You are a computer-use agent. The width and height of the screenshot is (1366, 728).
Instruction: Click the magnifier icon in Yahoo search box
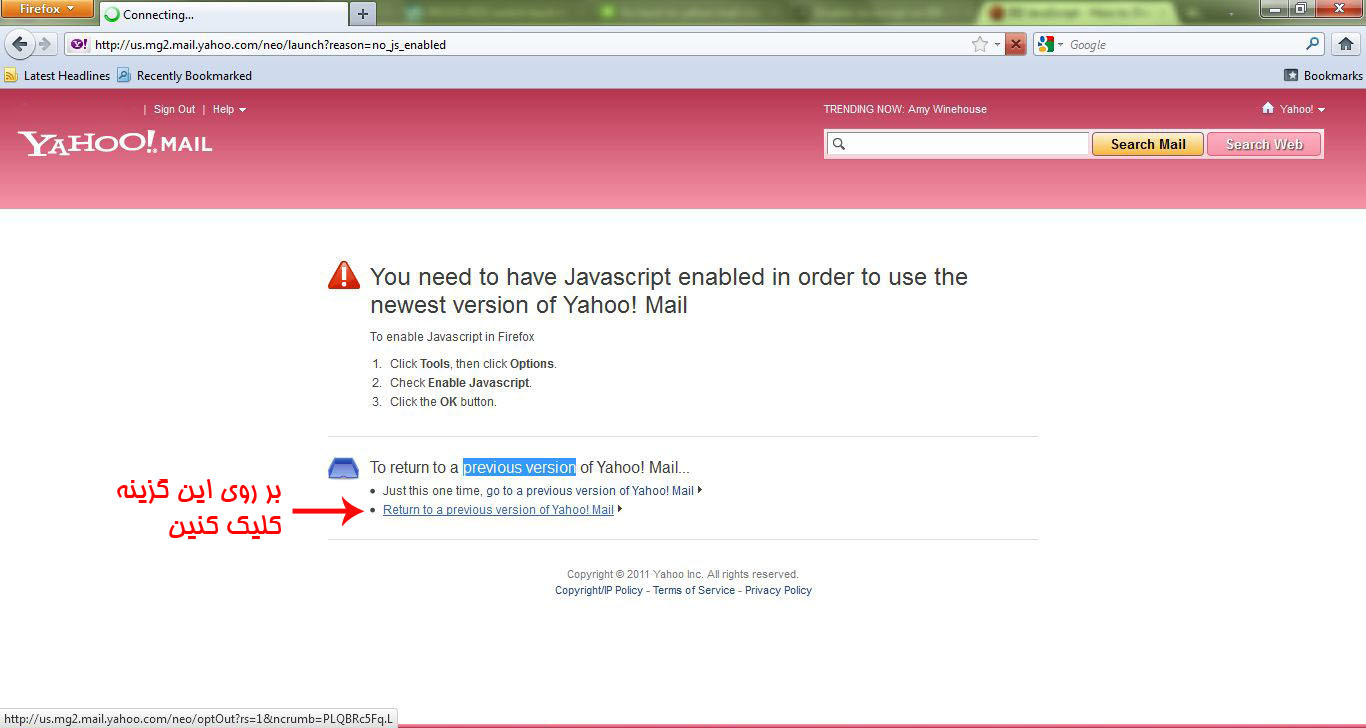tap(839, 144)
